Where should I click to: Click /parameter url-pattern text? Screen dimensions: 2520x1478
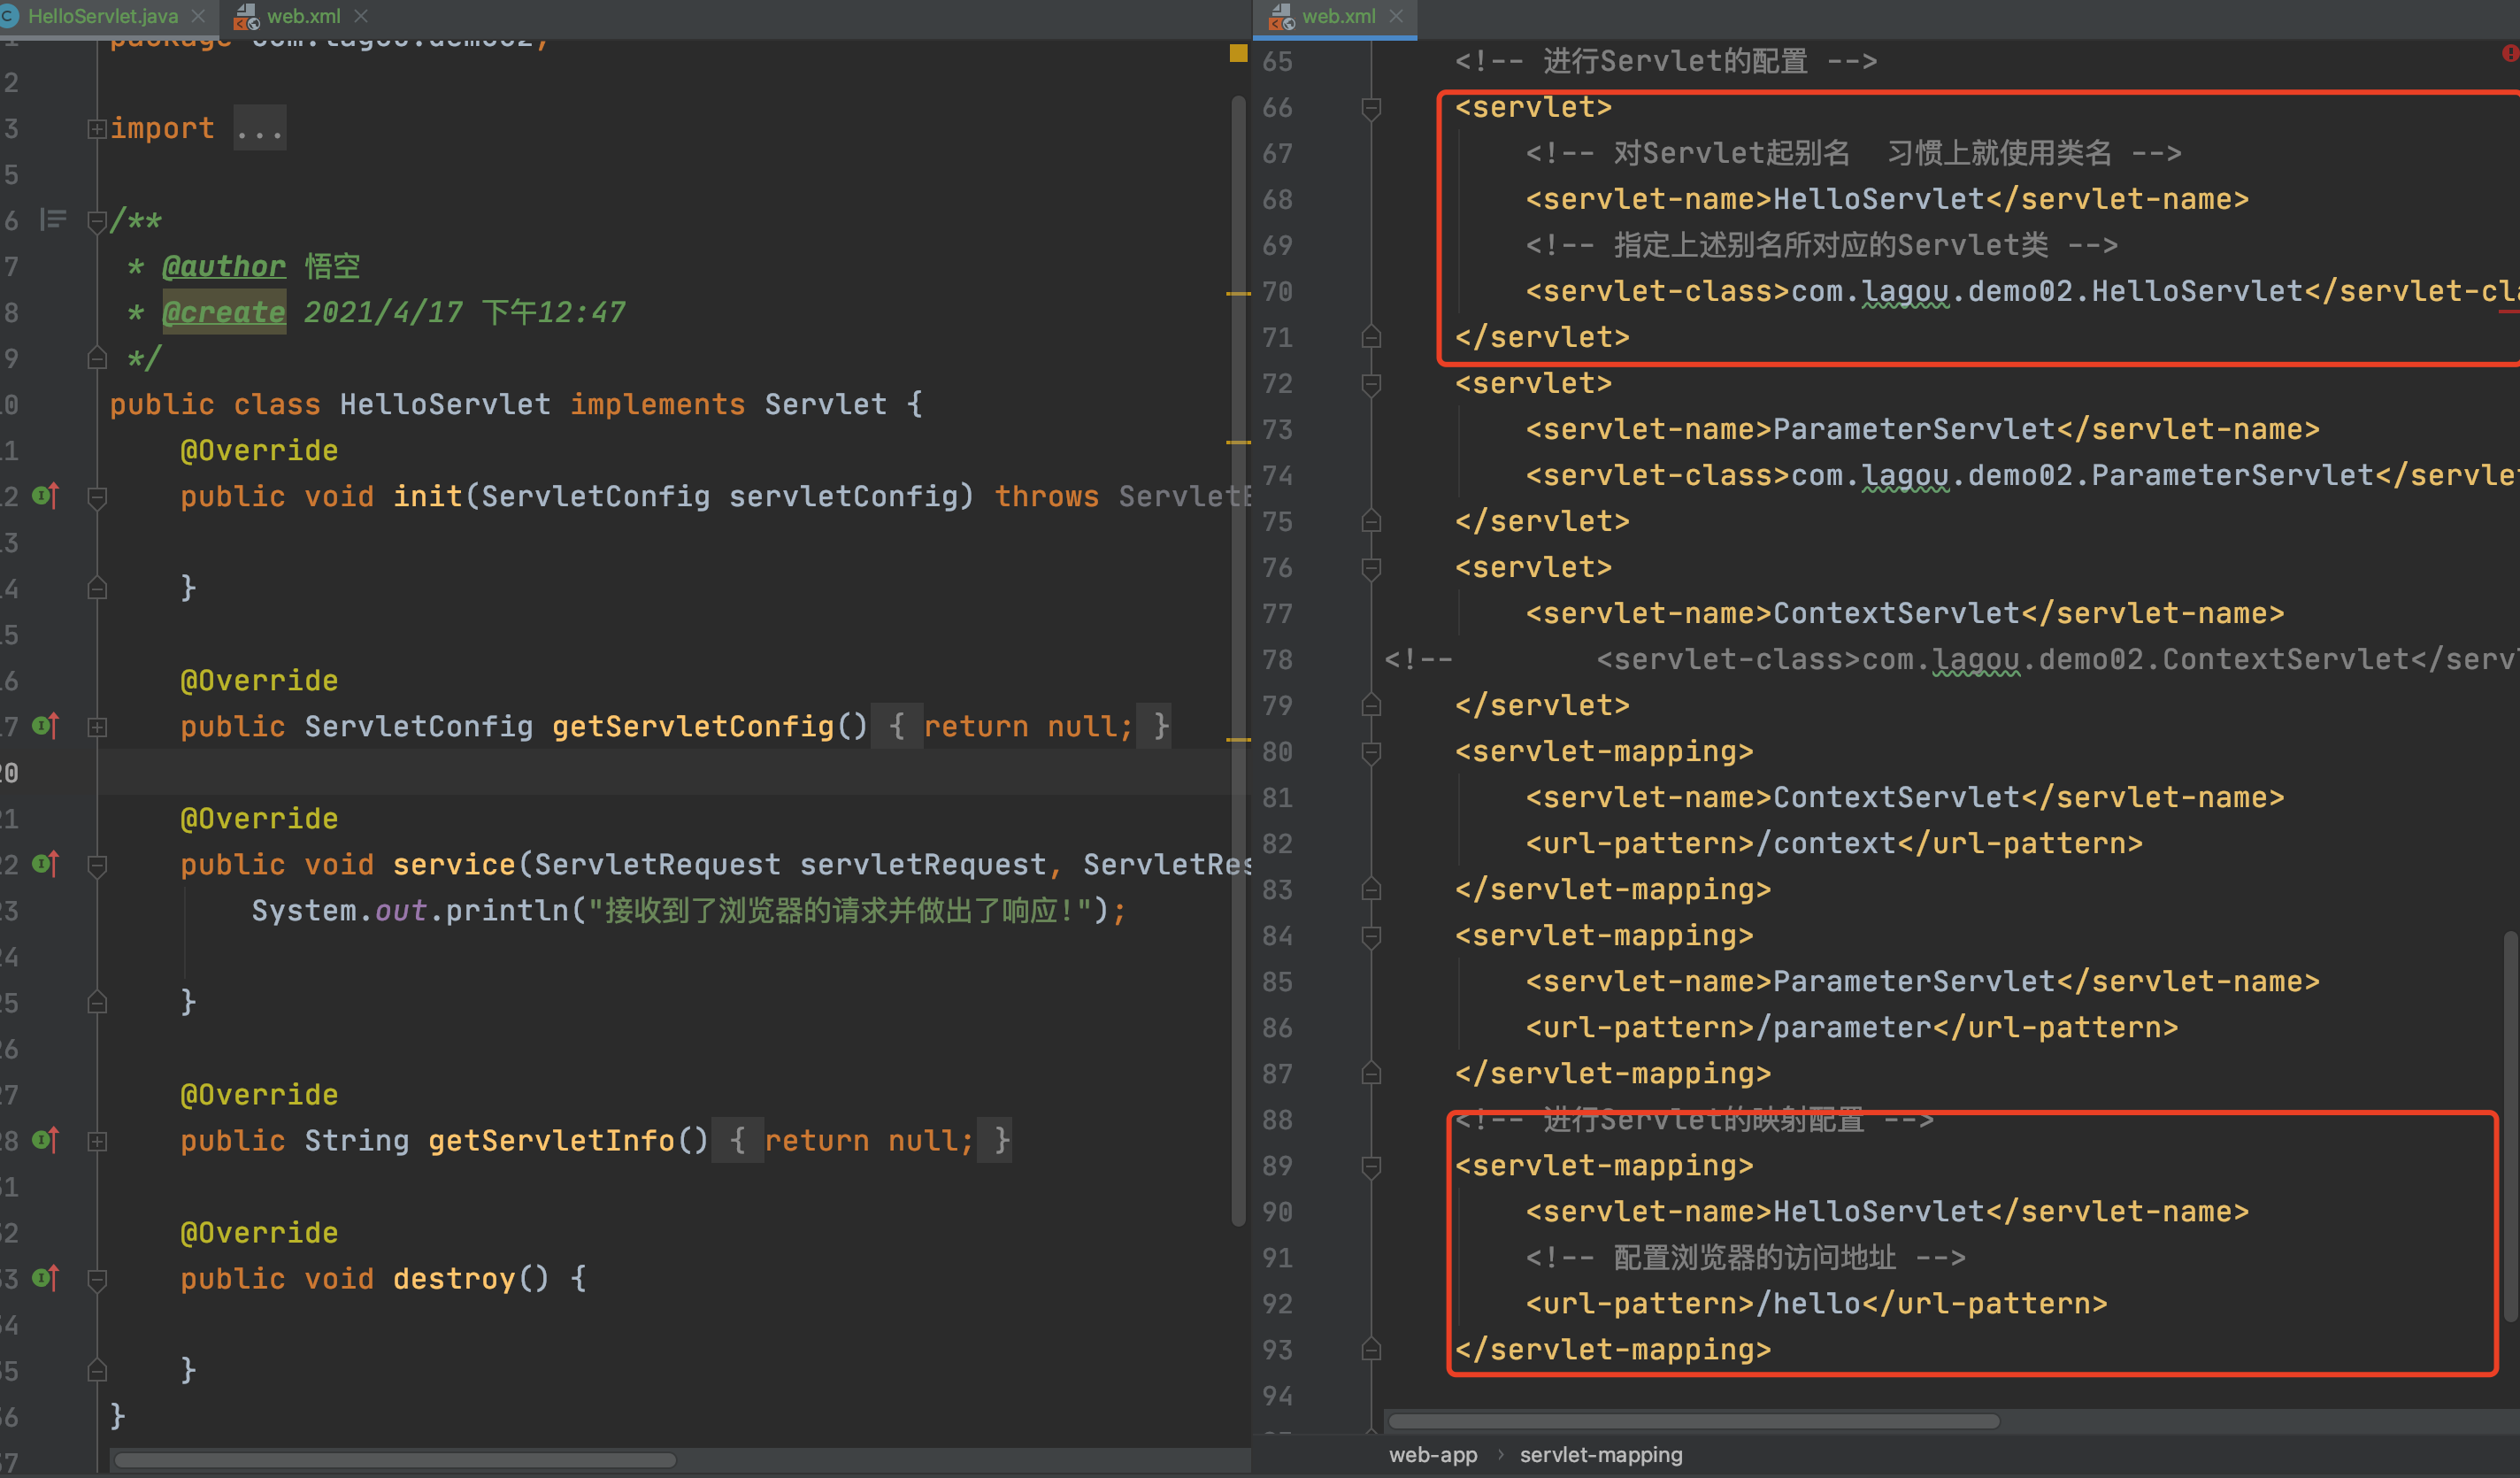[1844, 1027]
